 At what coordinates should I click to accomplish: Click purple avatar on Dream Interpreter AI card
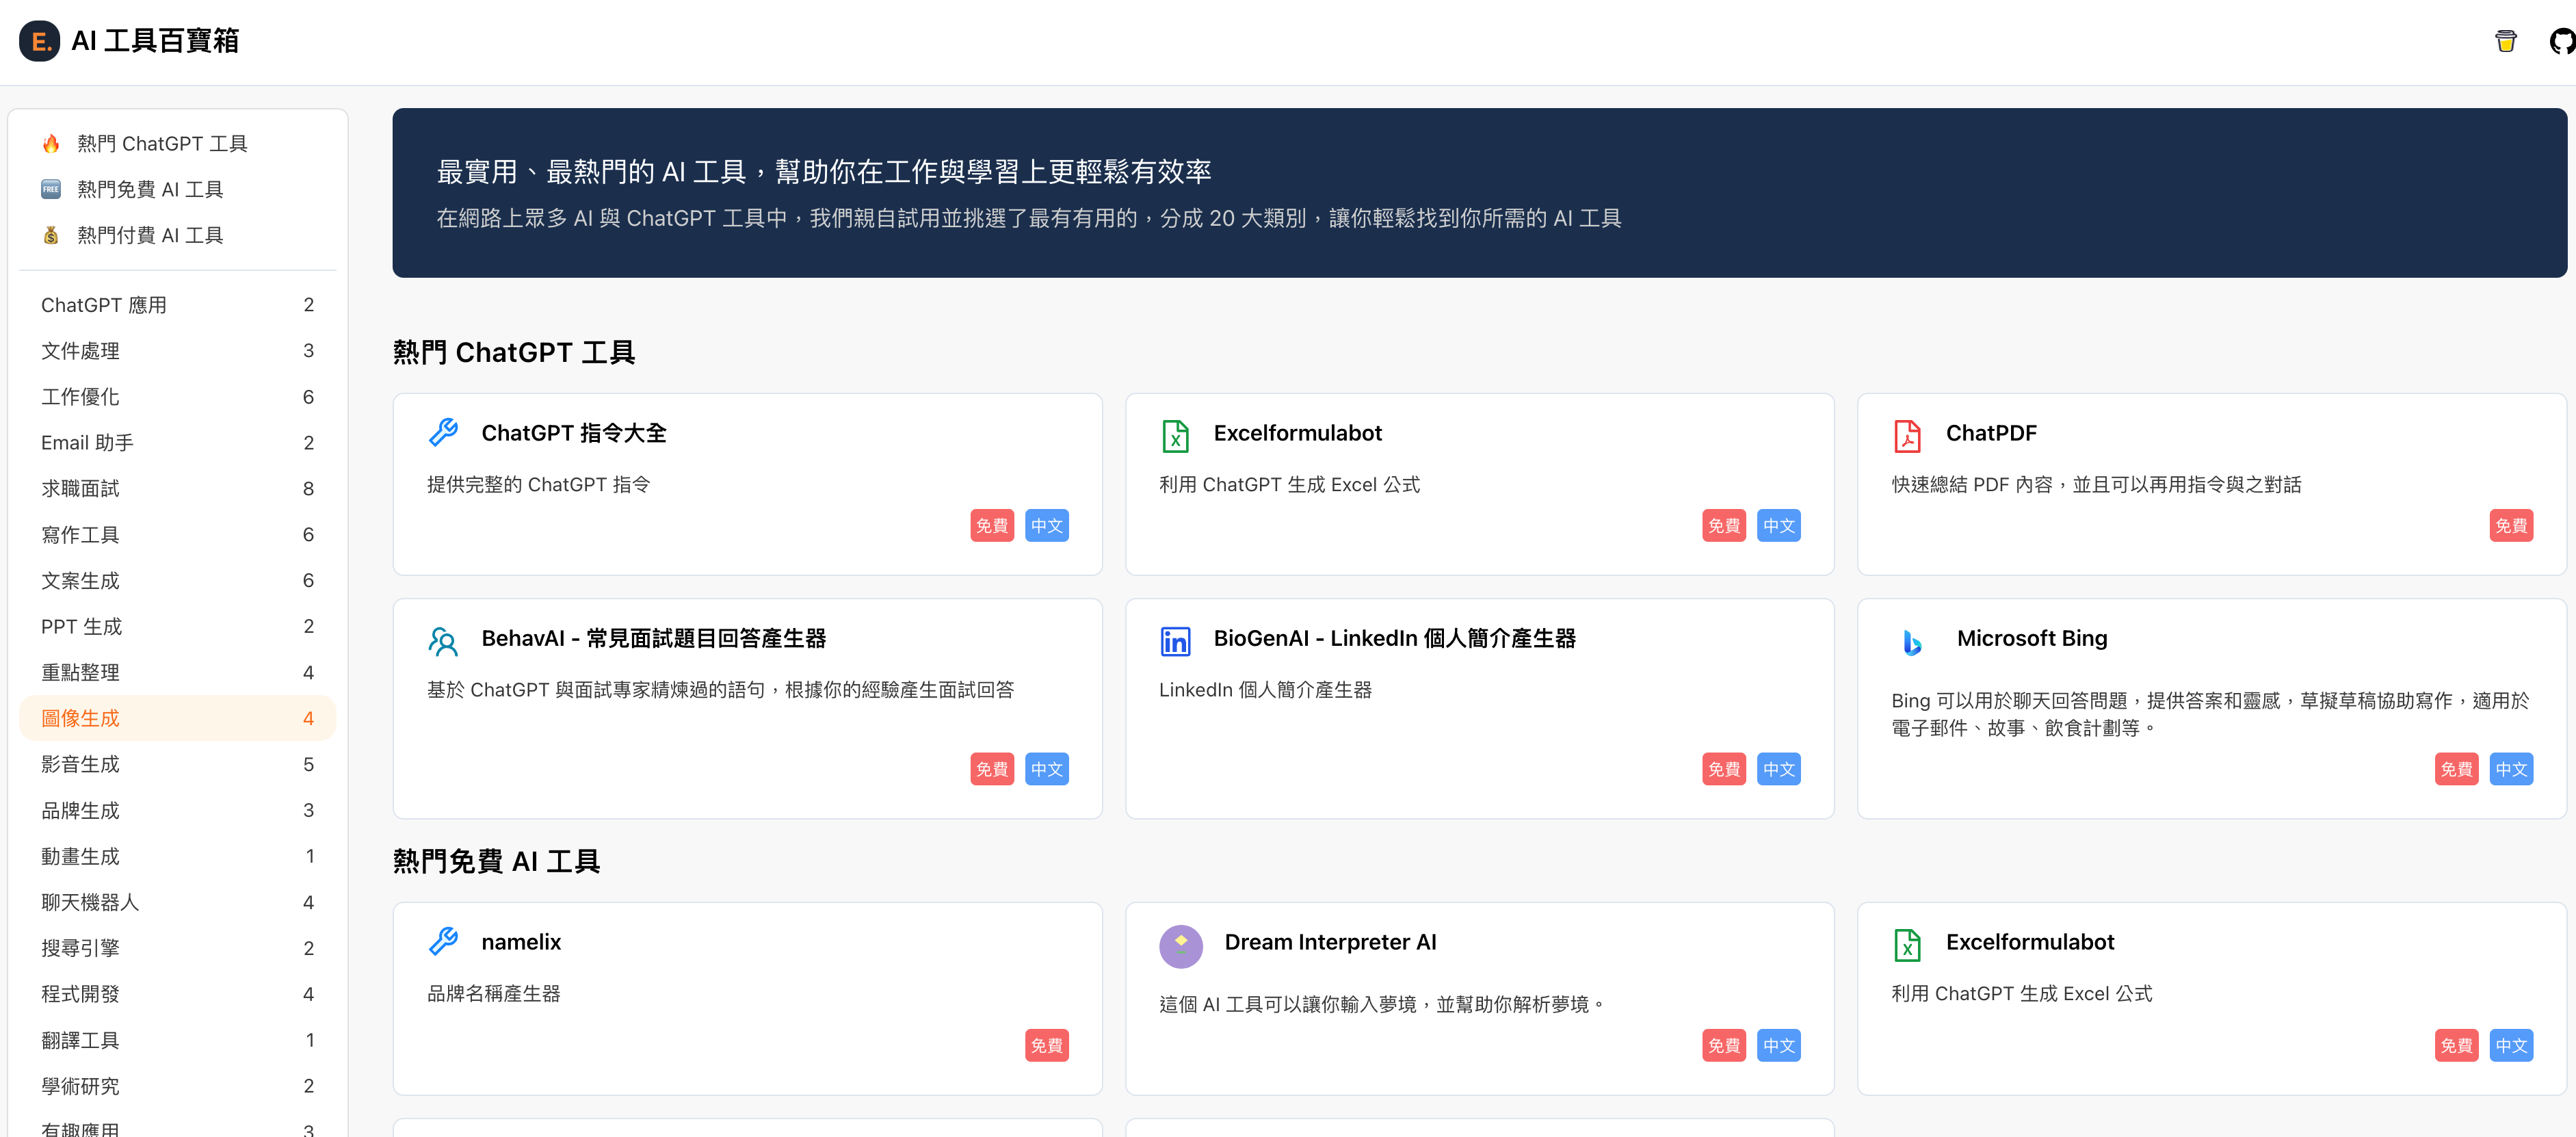click(x=1181, y=946)
